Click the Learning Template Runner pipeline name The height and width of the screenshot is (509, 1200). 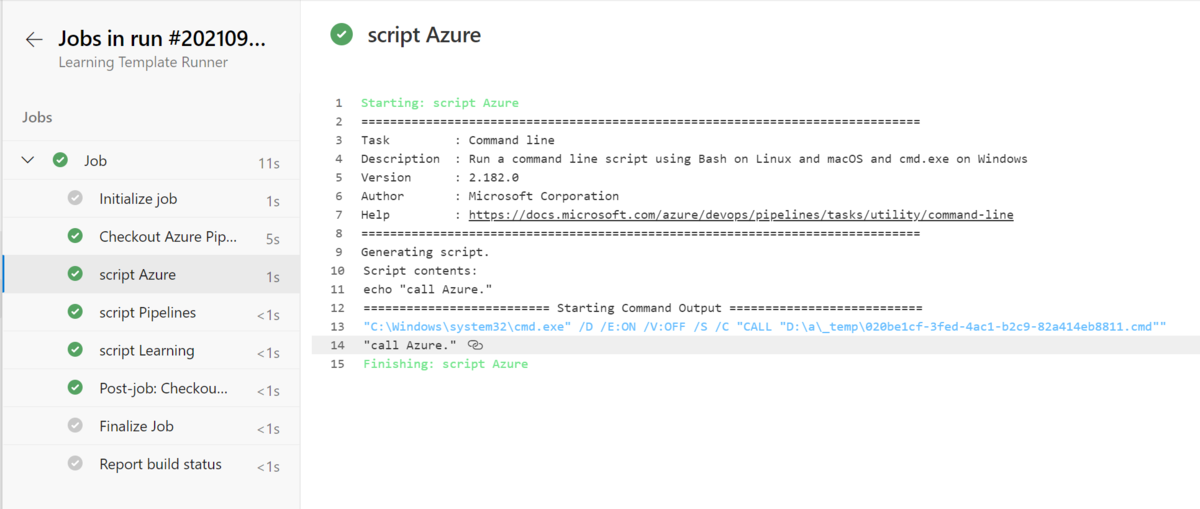(143, 62)
